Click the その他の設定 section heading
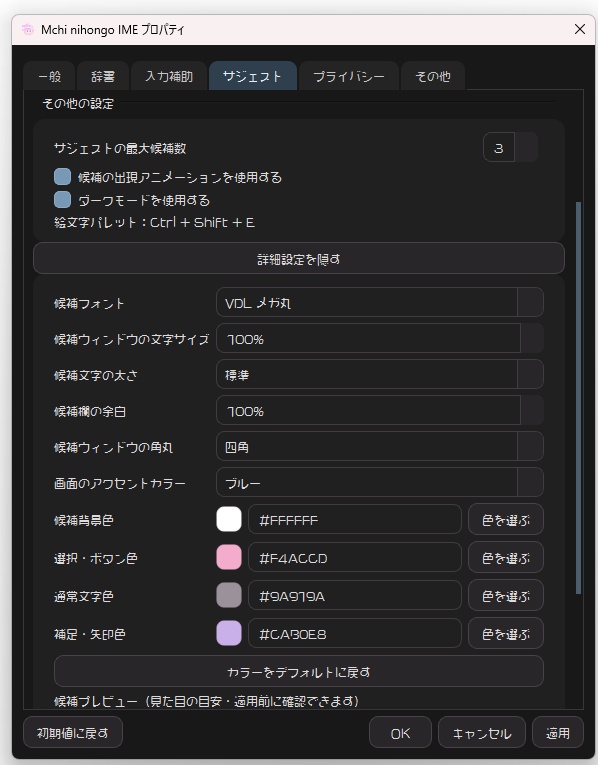 tap(79, 103)
